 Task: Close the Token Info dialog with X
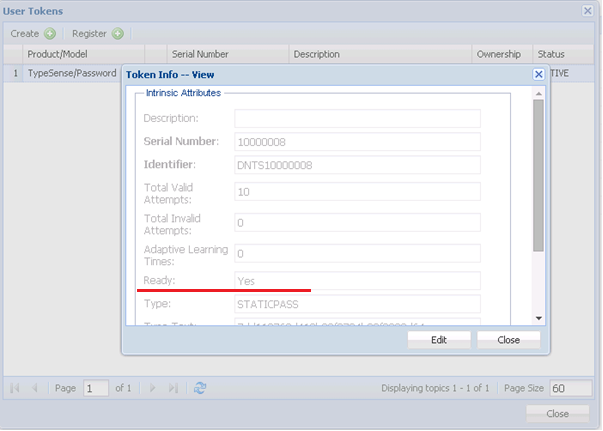[x=538, y=74]
